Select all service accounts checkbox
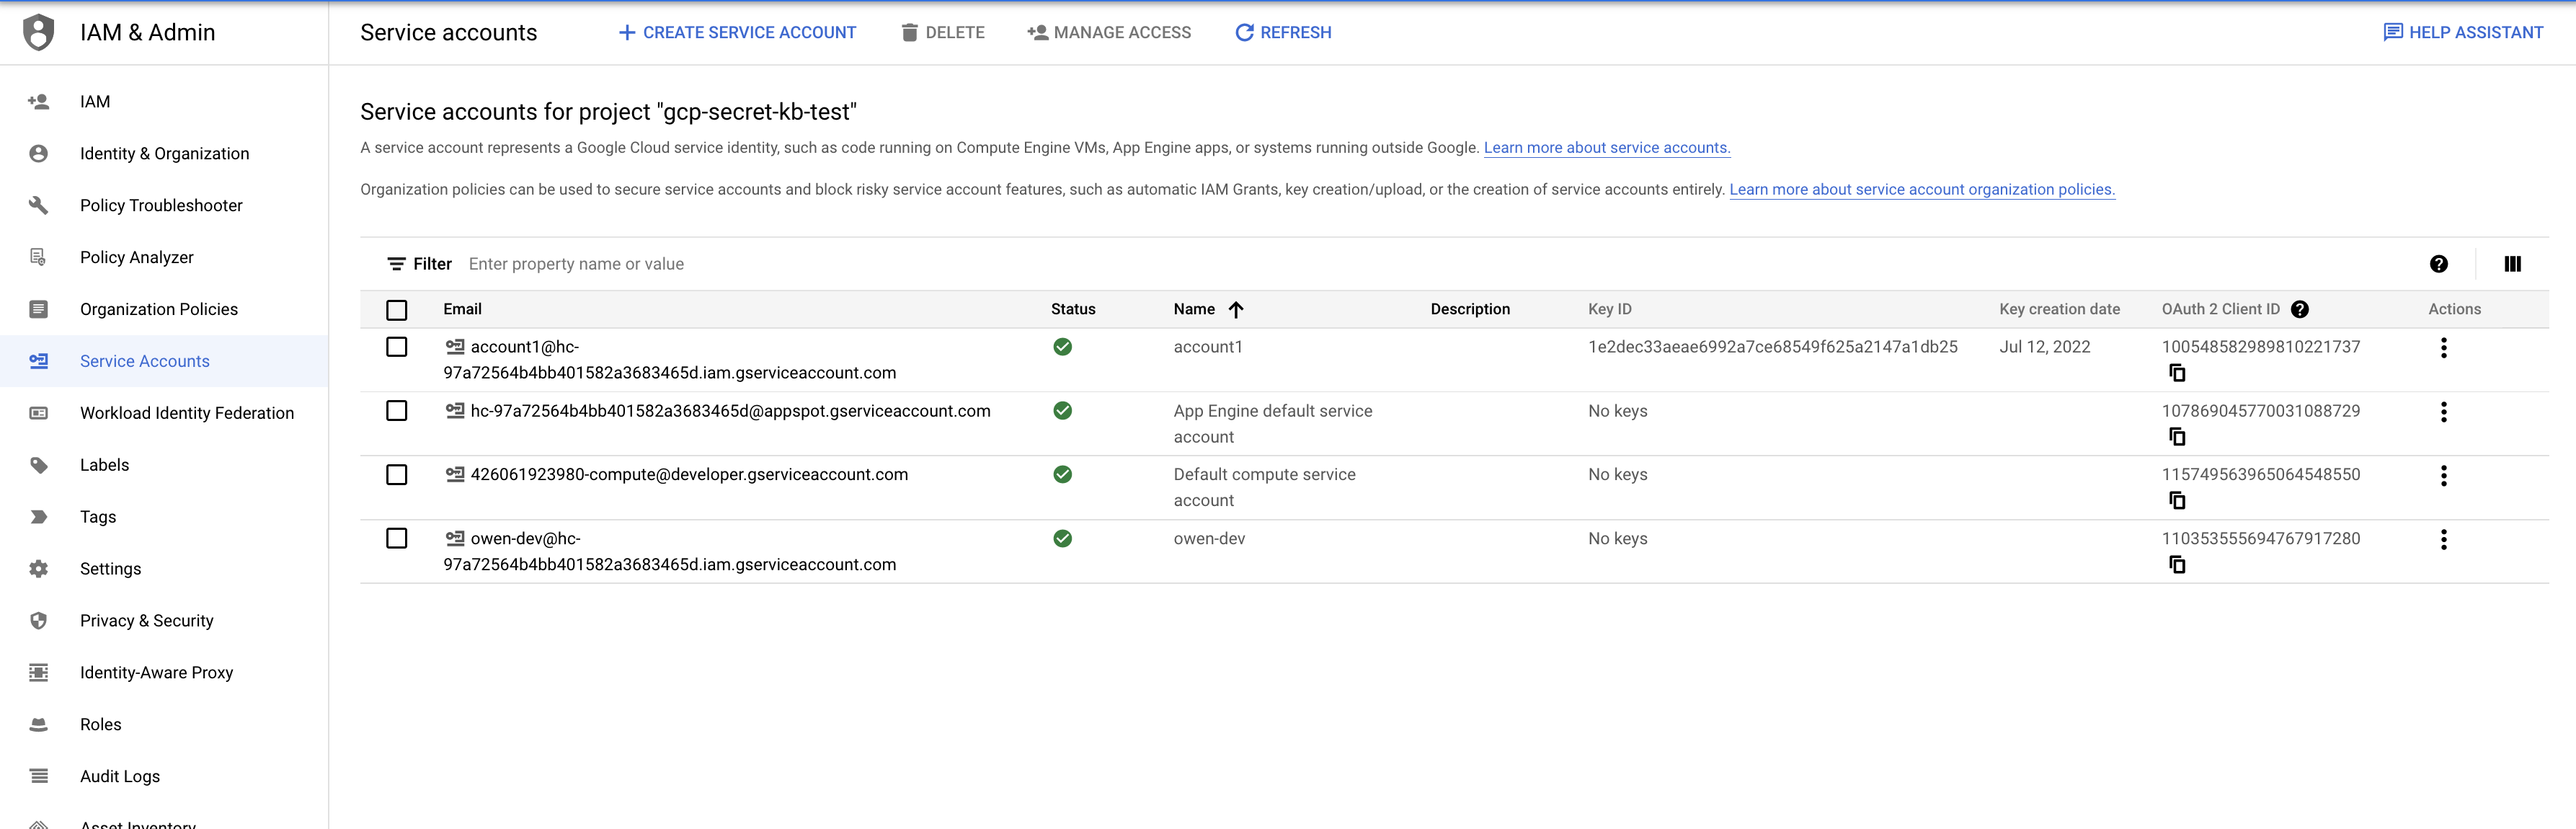2576x829 pixels. point(397,310)
